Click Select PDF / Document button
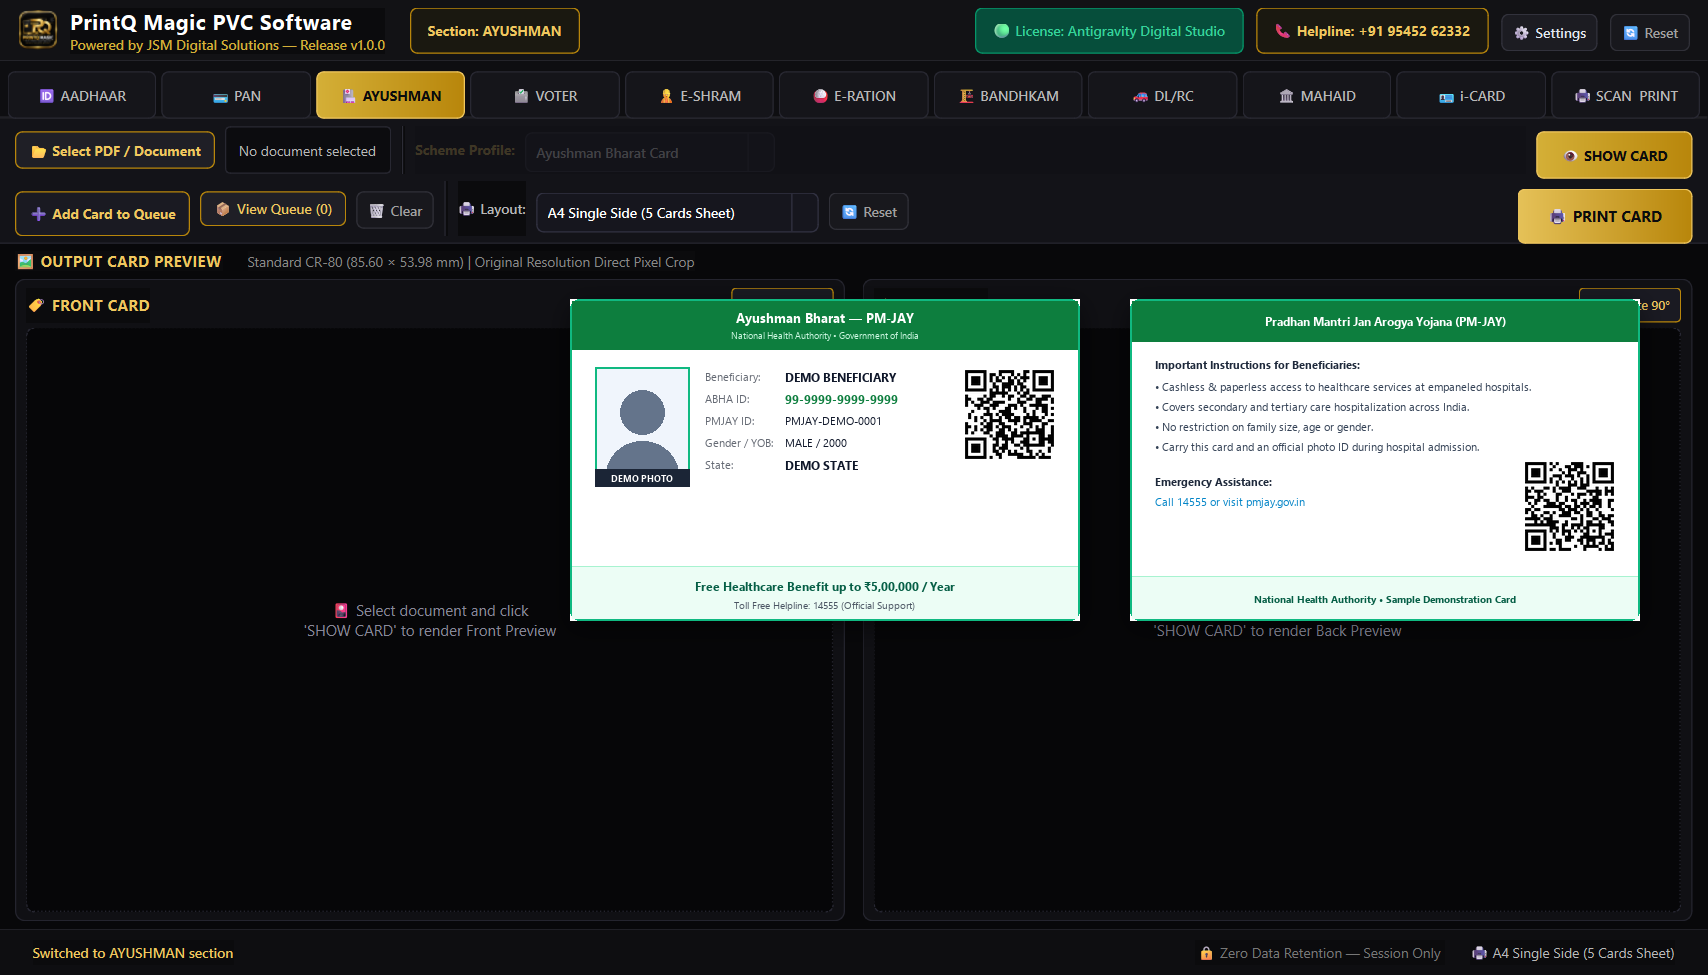Screen dimensions: 1708x975 point(115,151)
